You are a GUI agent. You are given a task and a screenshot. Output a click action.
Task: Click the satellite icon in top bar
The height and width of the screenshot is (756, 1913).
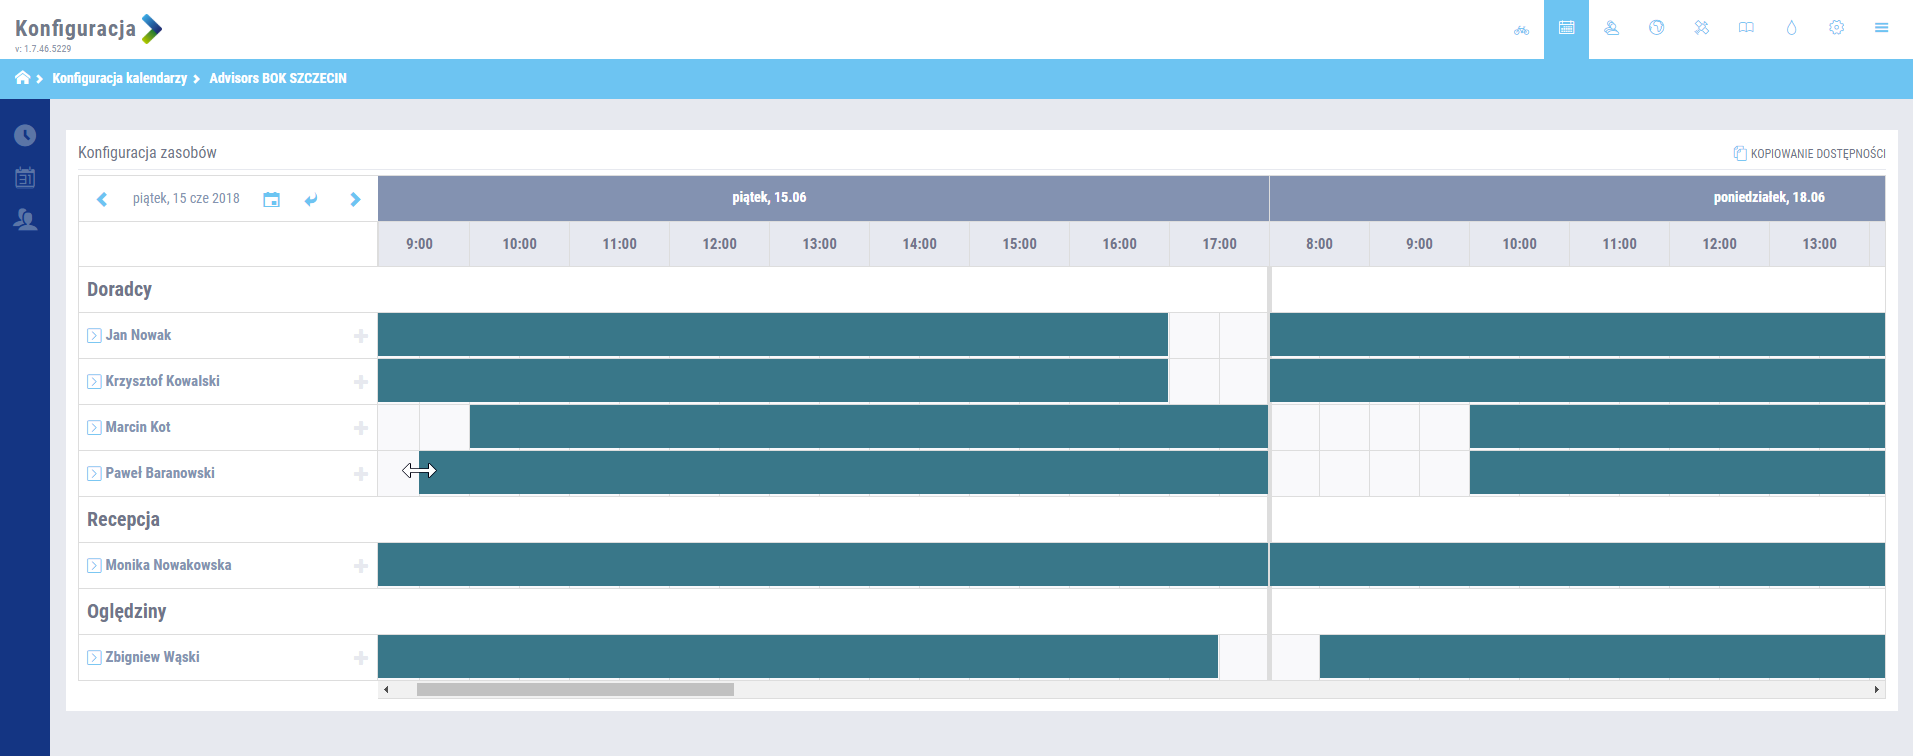tap(1701, 28)
